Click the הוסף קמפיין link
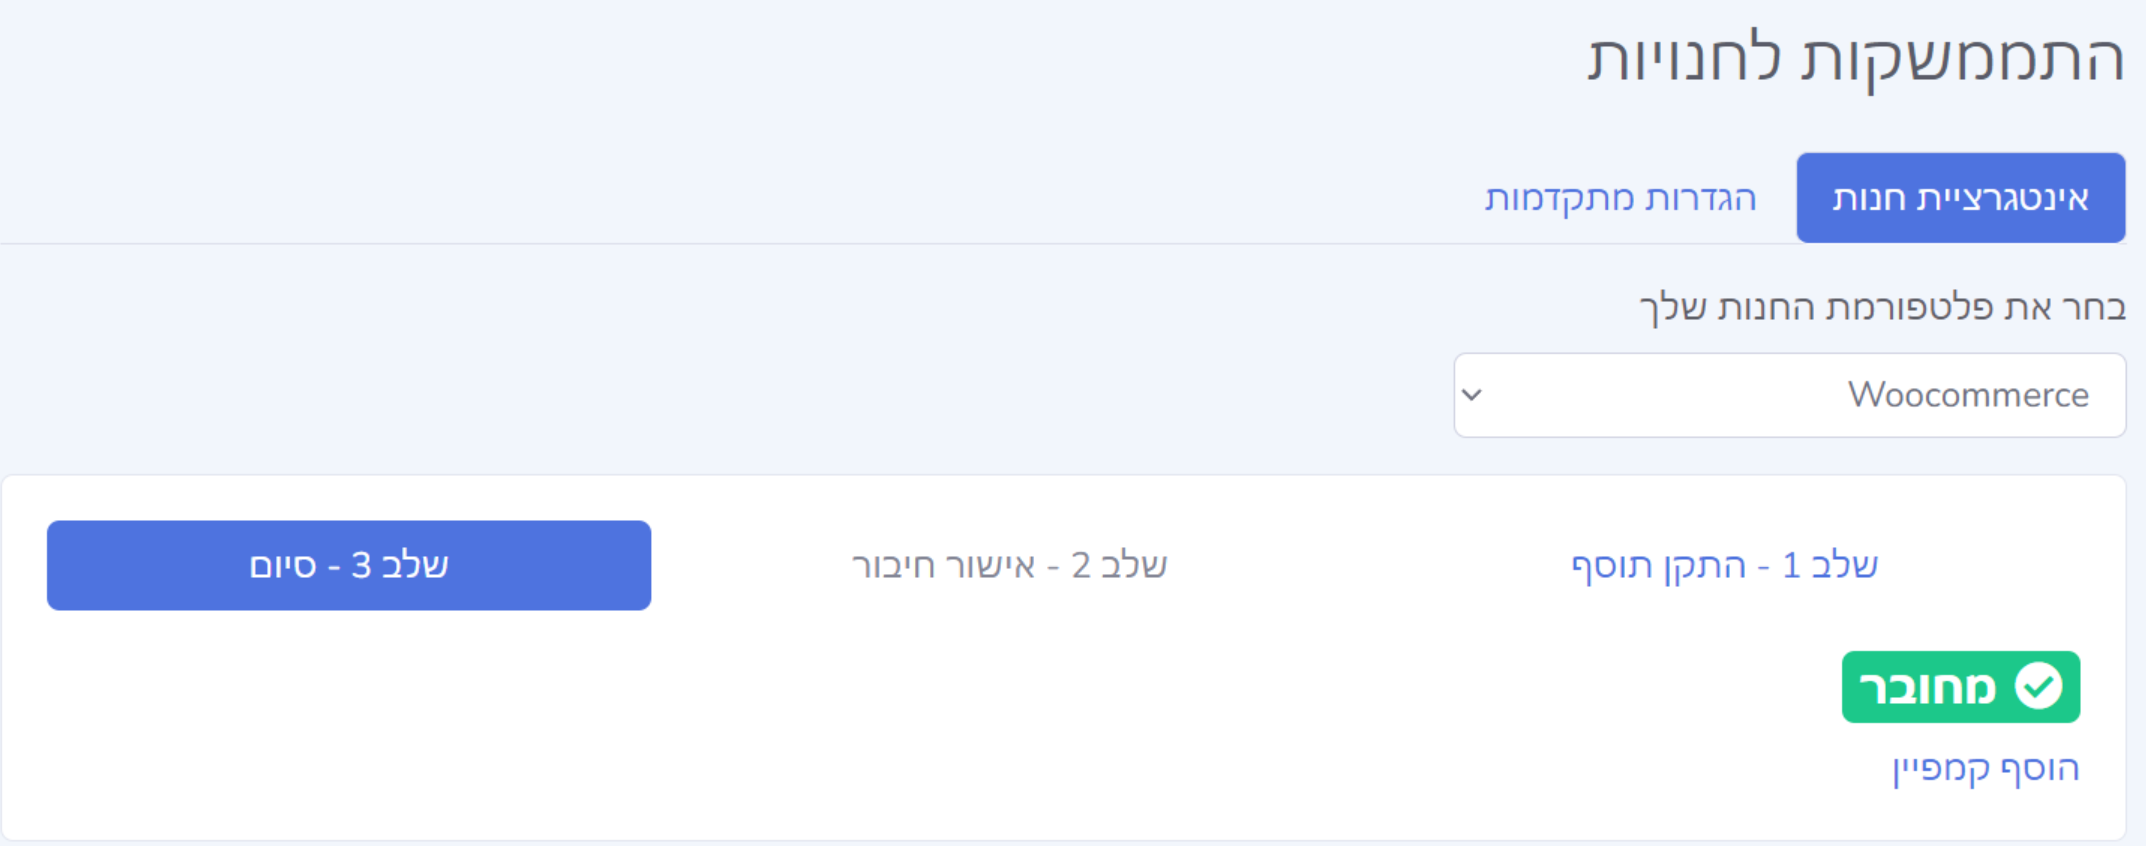 1985,768
